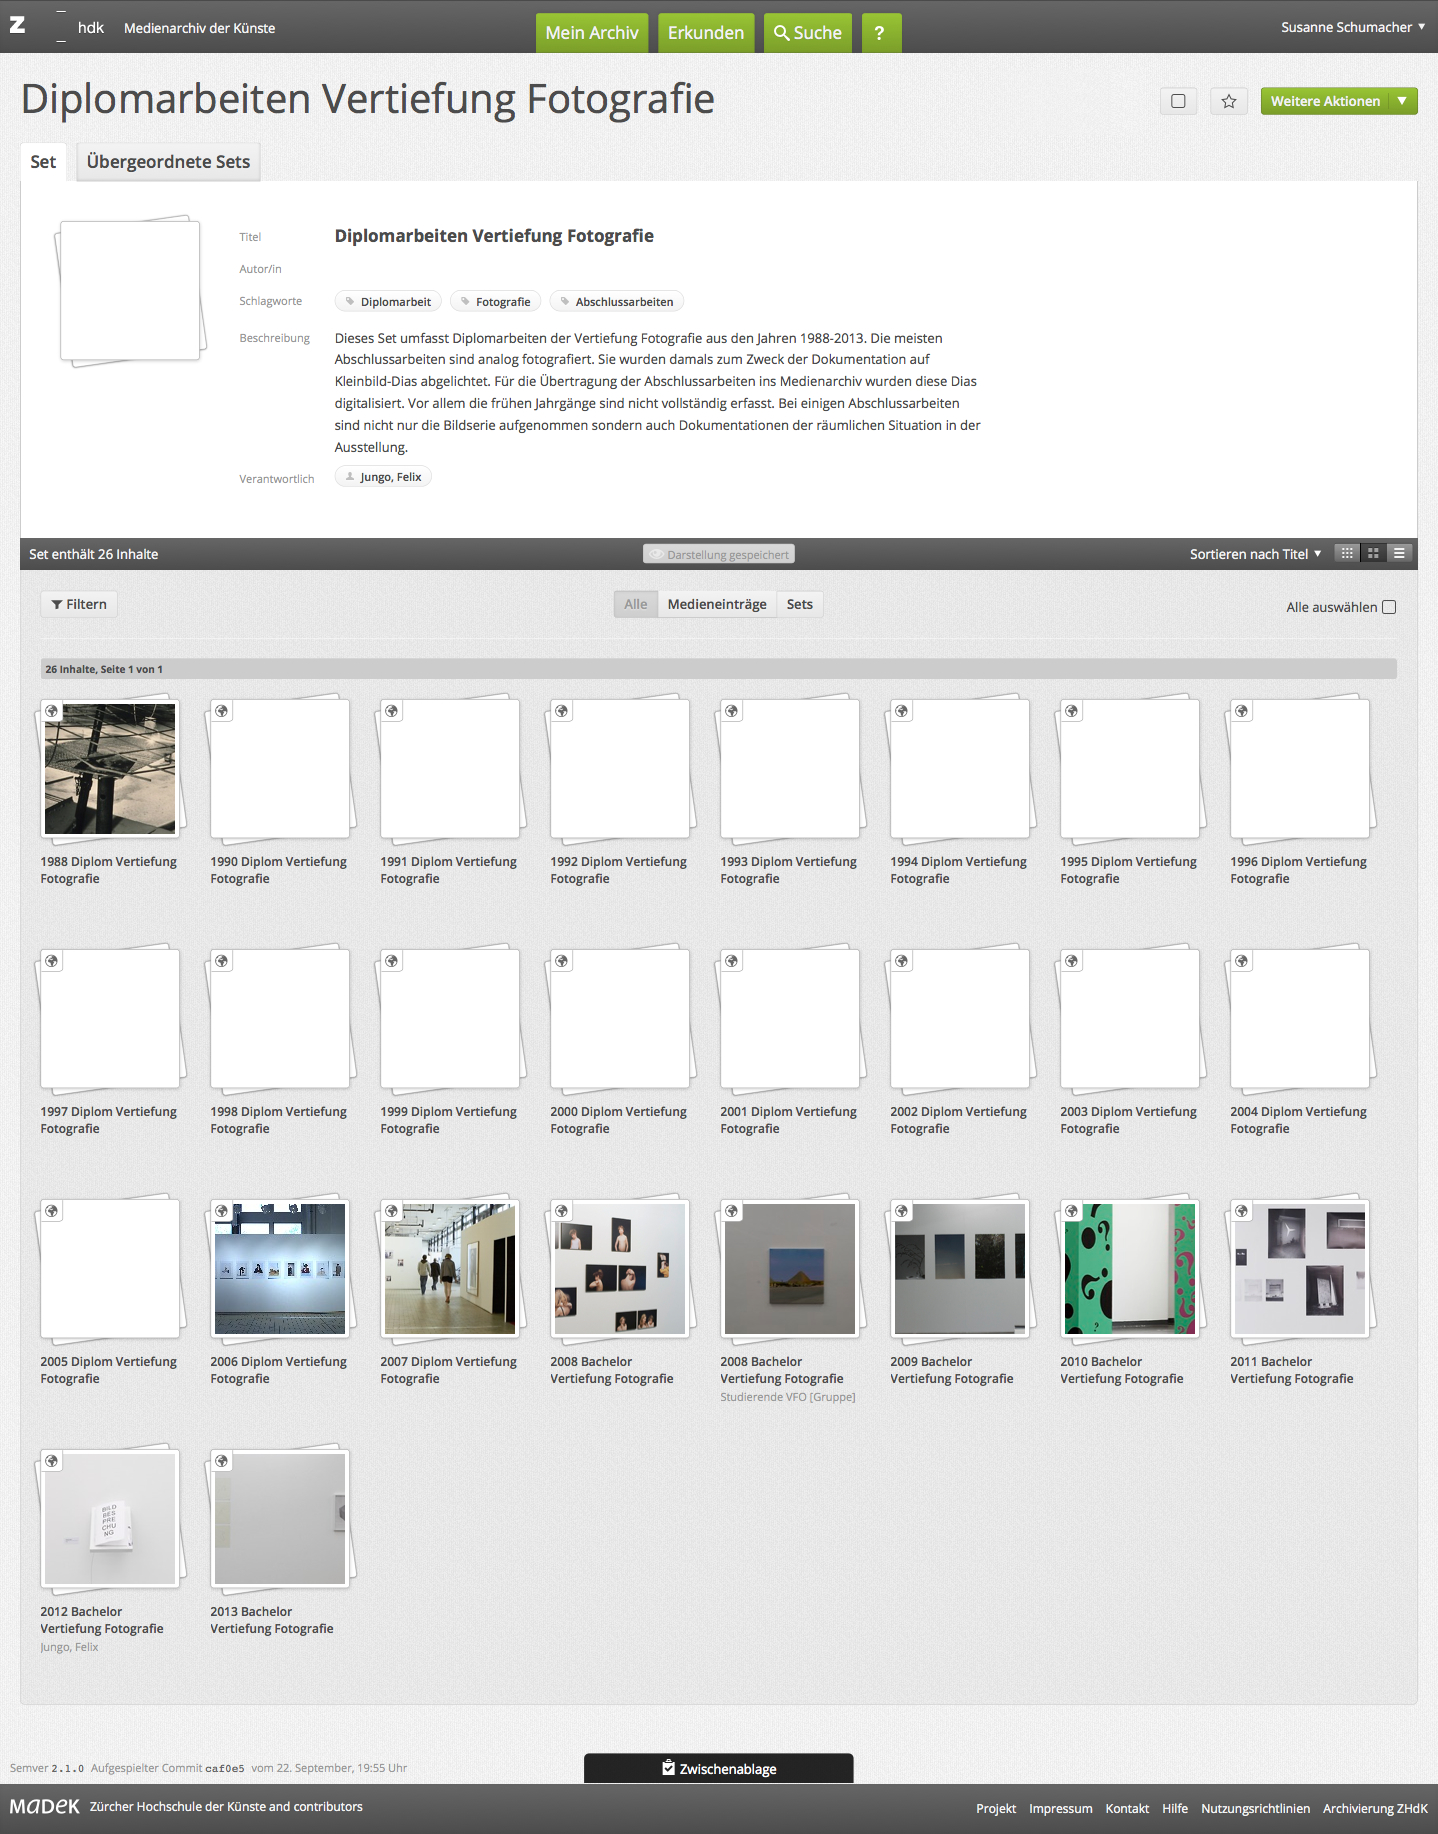The width and height of the screenshot is (1438, 1834).
Task: Switch to the Übergeordnete Sets tab
Action: (x=168, y=162)
